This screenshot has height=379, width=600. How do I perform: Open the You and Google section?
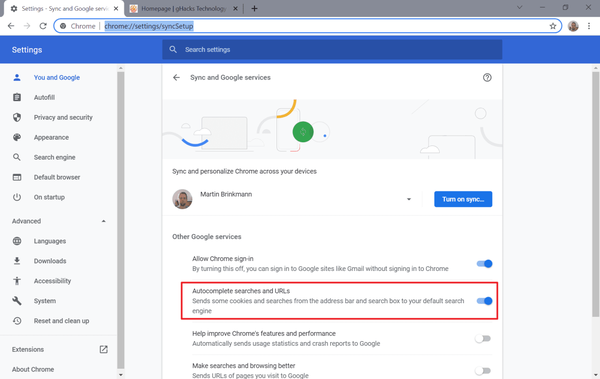[57, 77]
